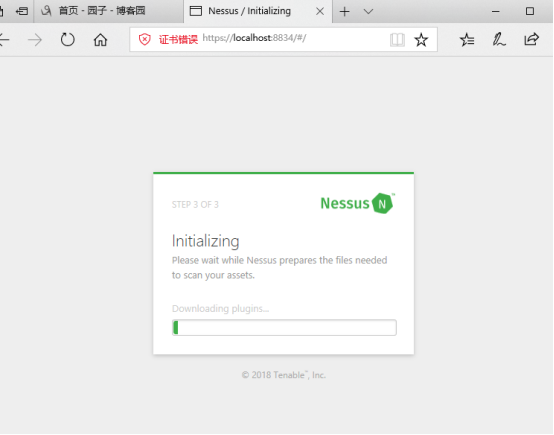Go to the browser home page
The height and width of the screenshot is (435, 554).
pos(100,40)
